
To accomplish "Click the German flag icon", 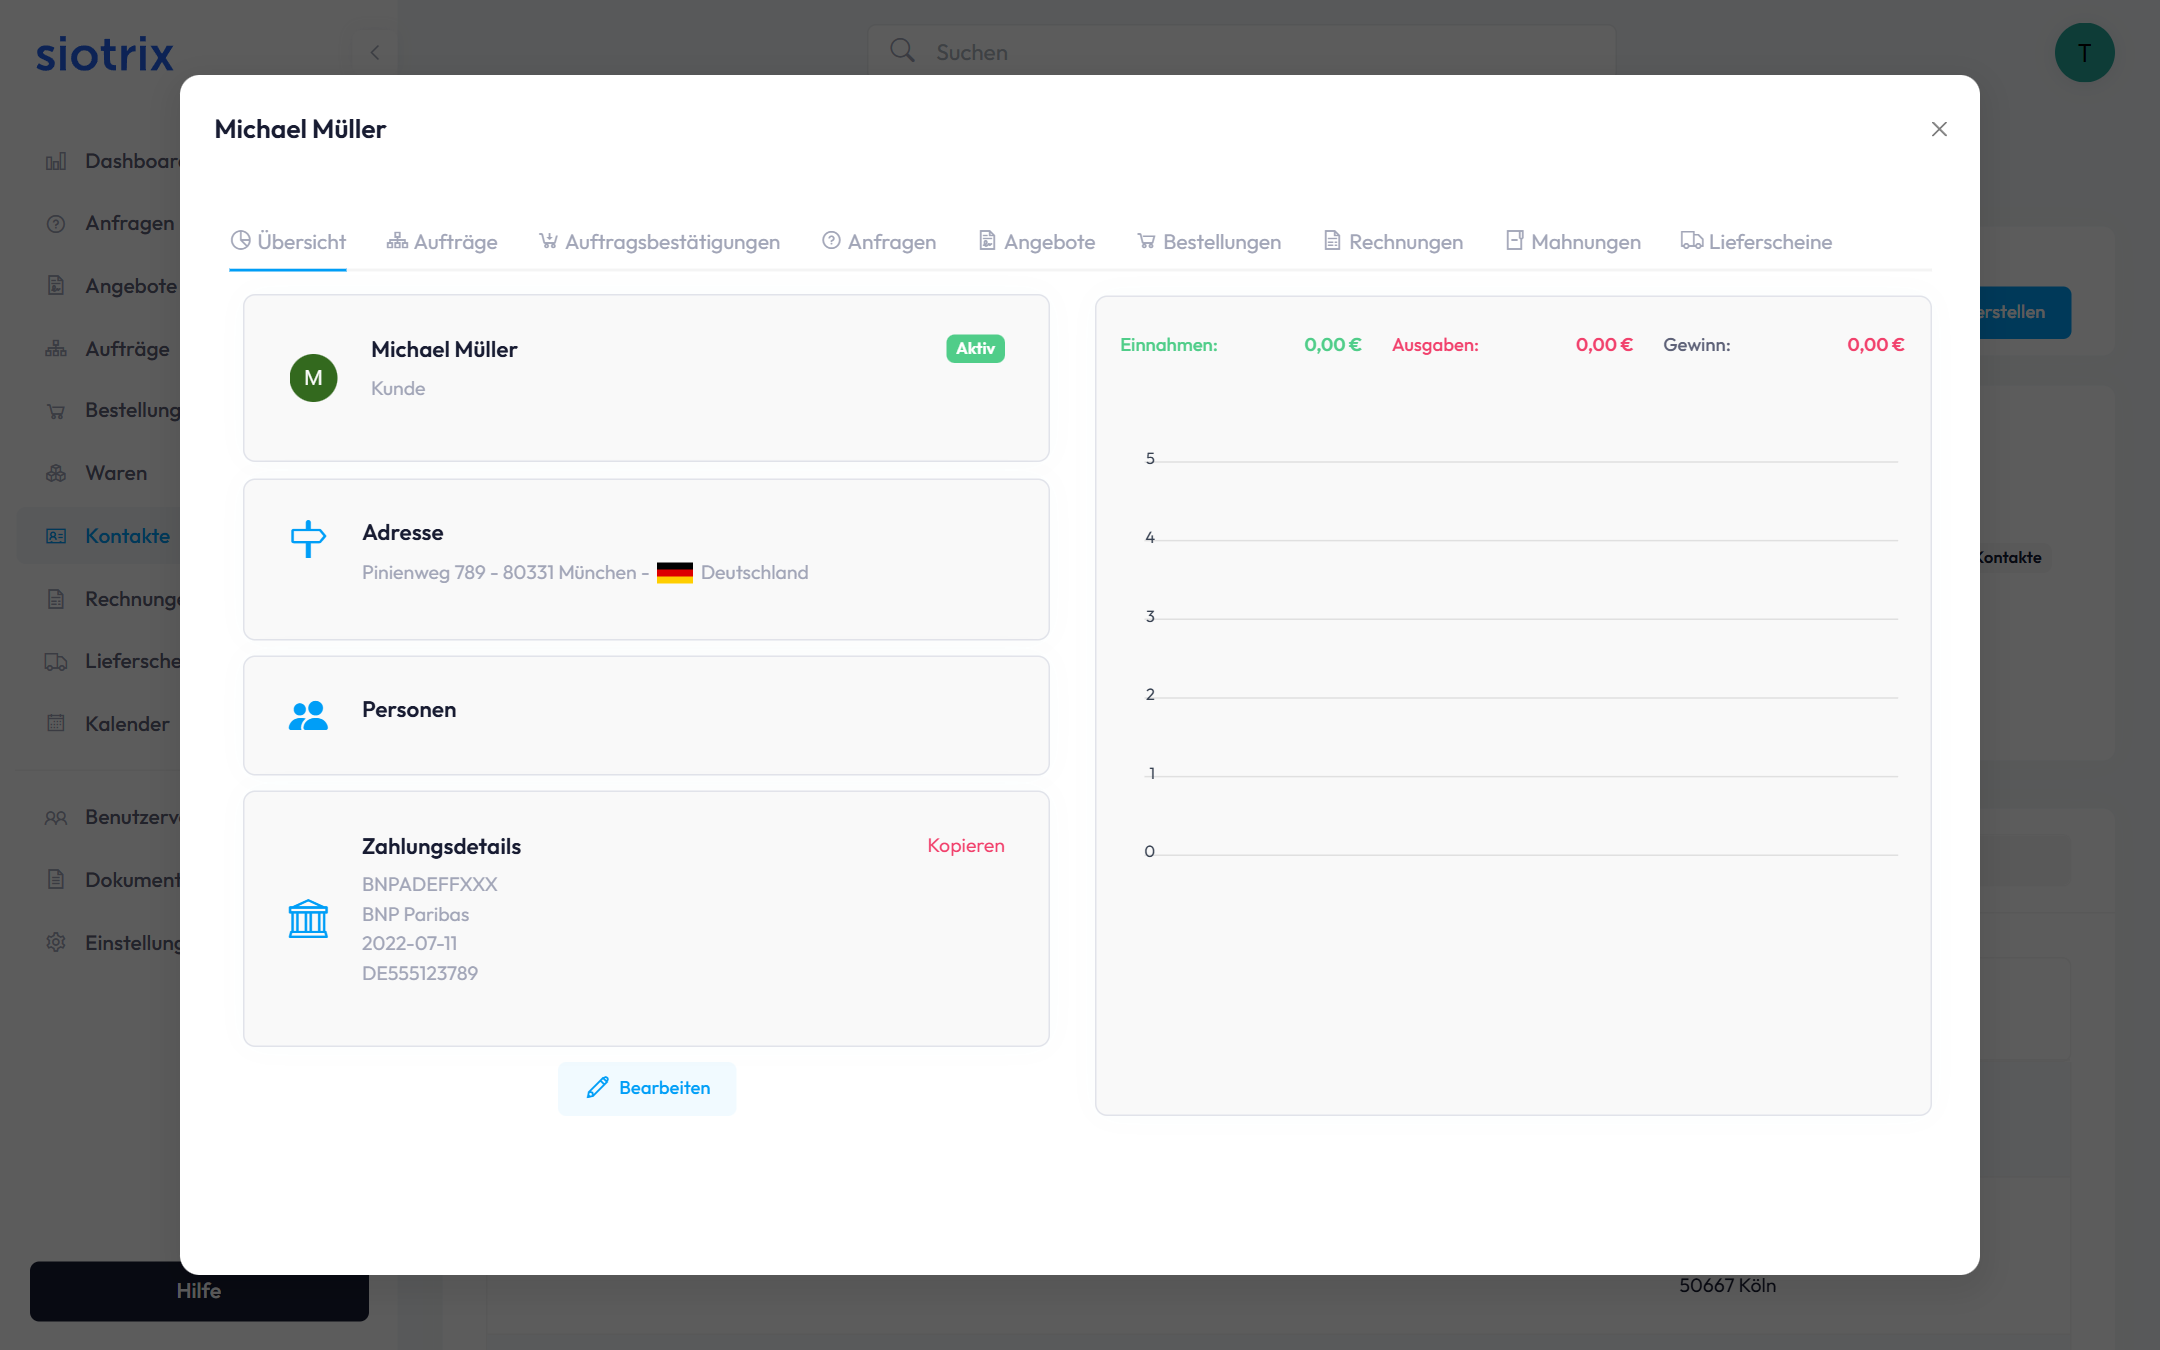I will coord(675,573).
